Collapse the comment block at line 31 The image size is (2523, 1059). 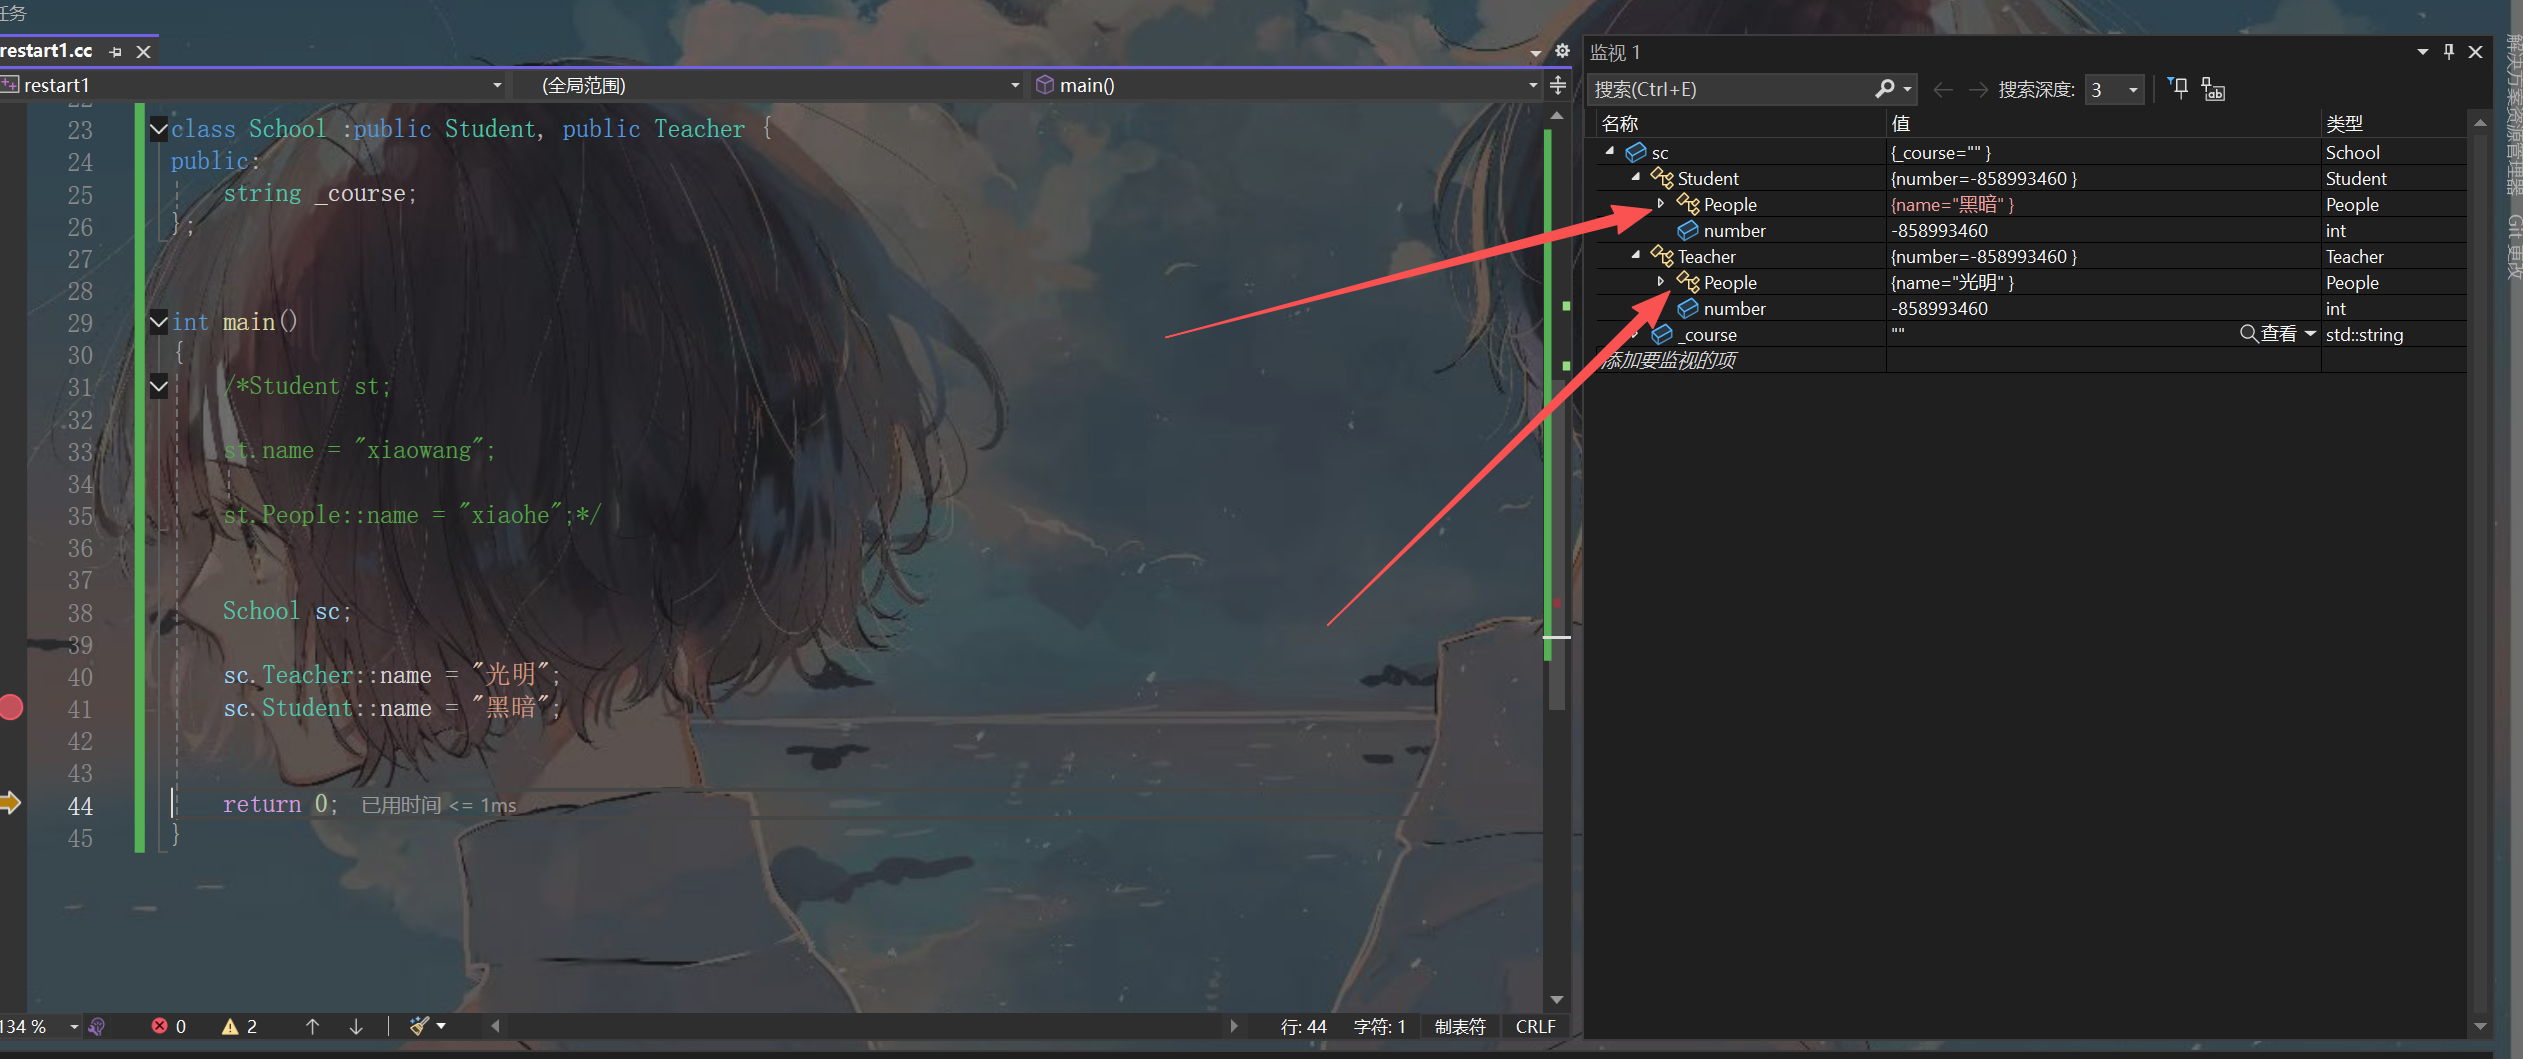coord(158,385)
